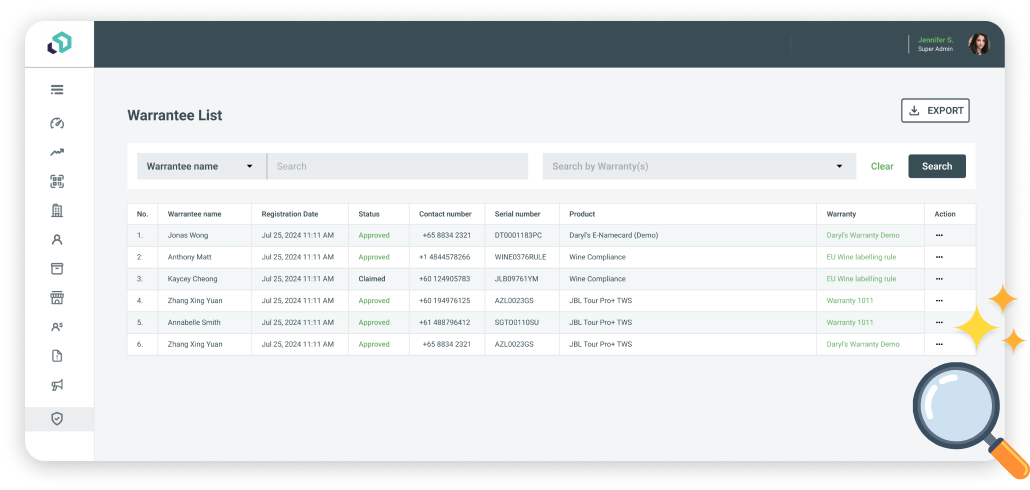Open EU Wine labelling rule link for Anthony Matt
Viewport: 1030px width, 490px height.
coord(861,257)
